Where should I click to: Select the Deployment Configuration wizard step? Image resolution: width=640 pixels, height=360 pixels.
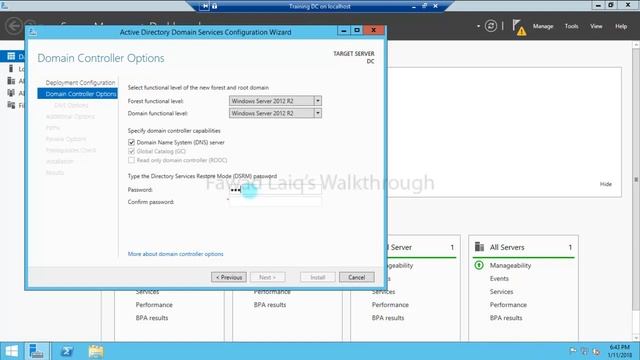click(x=80, y=82)
